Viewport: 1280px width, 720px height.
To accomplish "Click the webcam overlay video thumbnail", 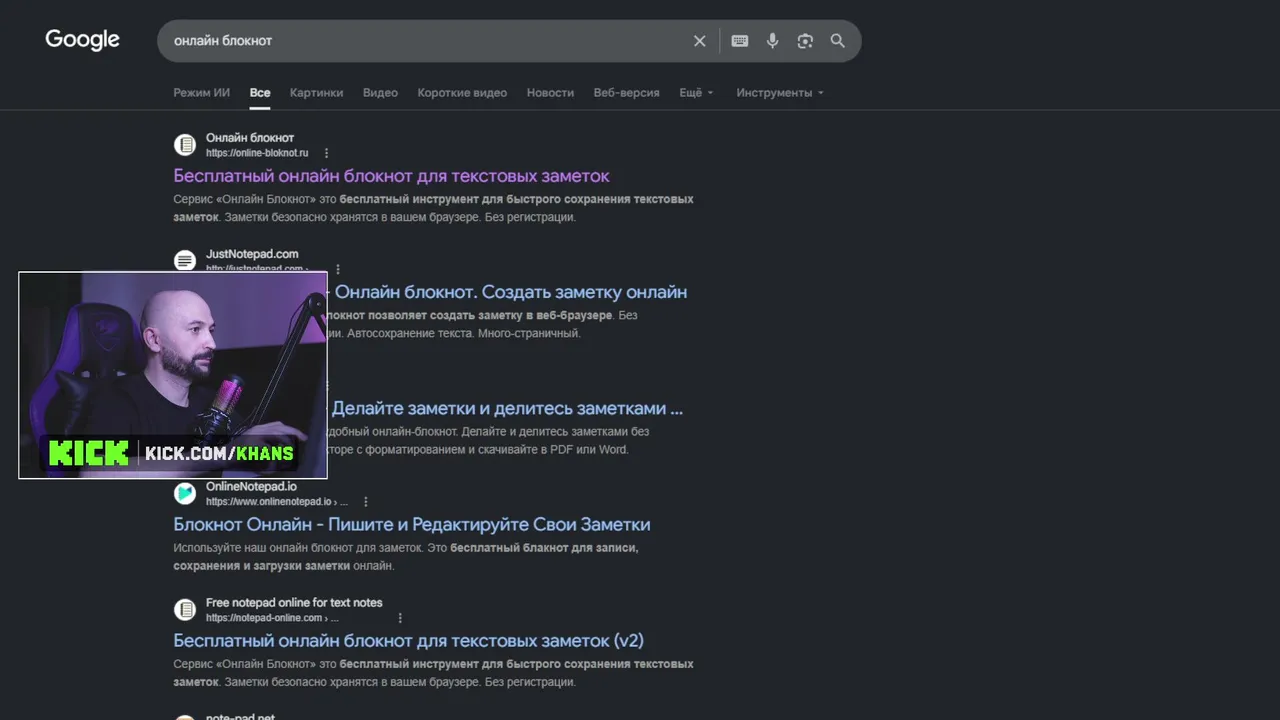I will pos(173,375).
